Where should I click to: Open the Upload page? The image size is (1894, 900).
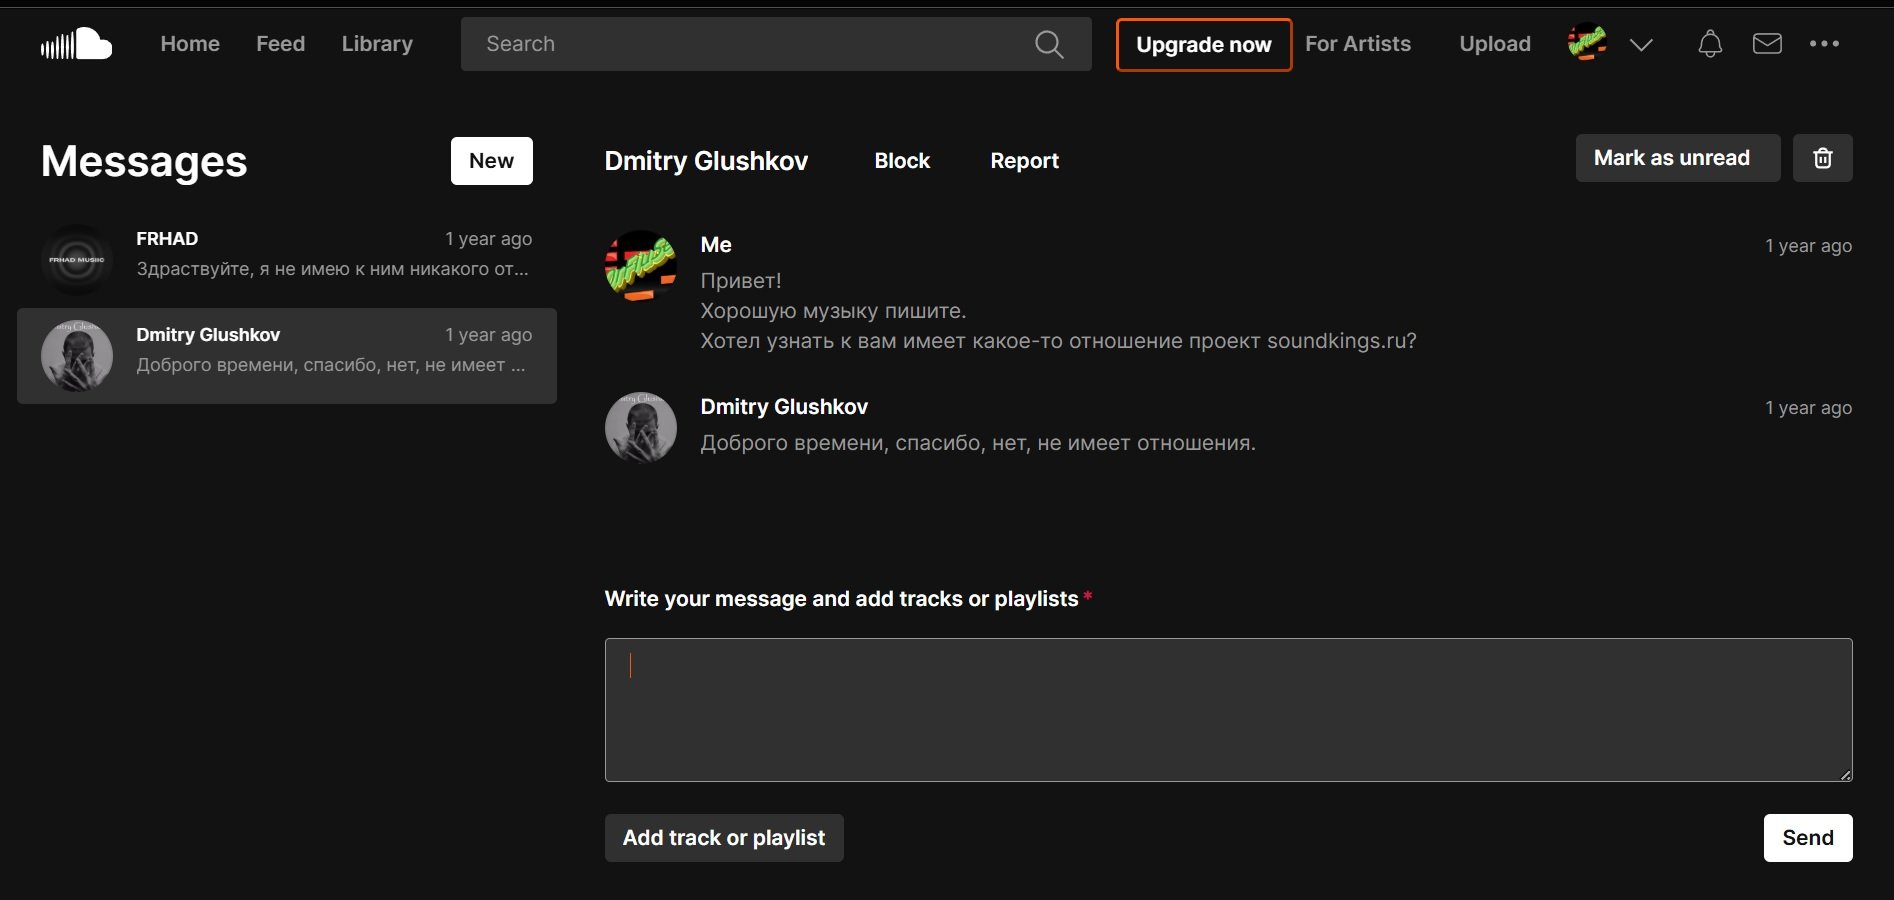point(1495,44)
